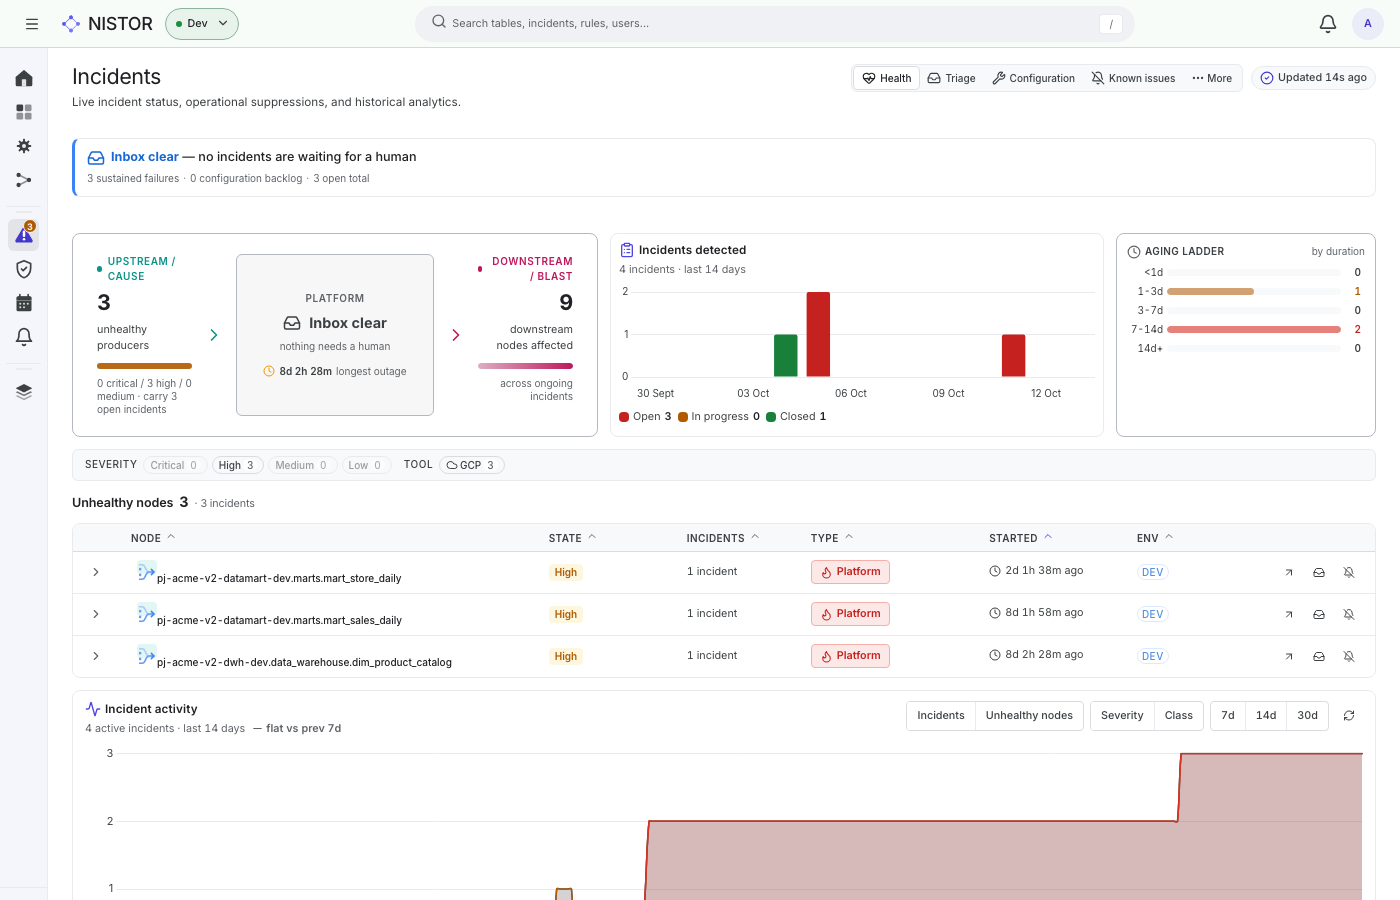Mute alerts for mart_store_daily node

coord(1349,573)
